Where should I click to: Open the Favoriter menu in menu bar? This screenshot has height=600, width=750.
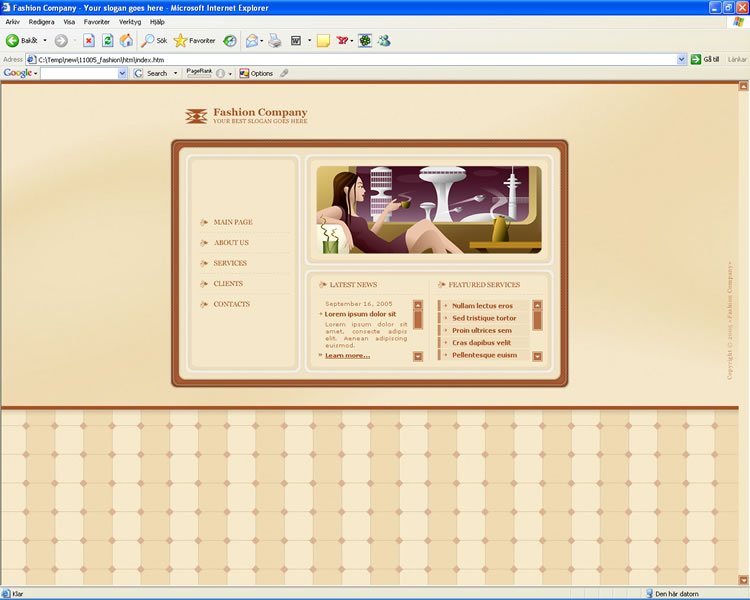pyautogui.click(x=97, y=21)
